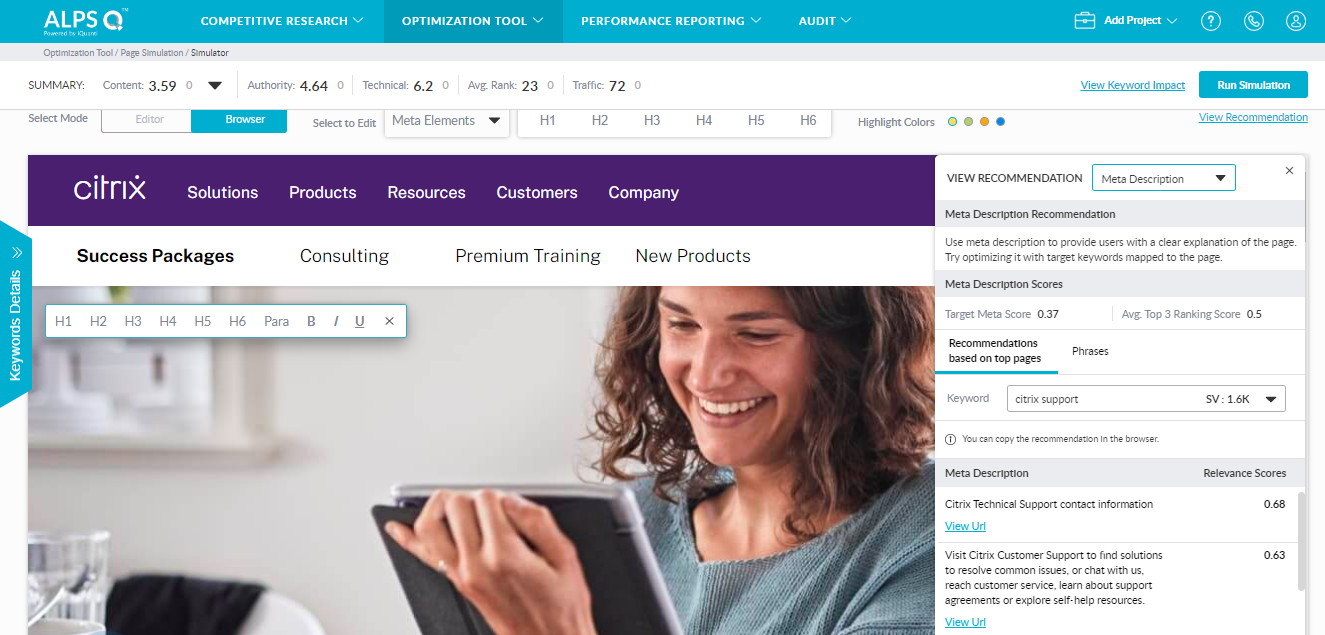1325x635 pixels.
Task: Click the recommendations list scrollbar
Action: 1301,540
